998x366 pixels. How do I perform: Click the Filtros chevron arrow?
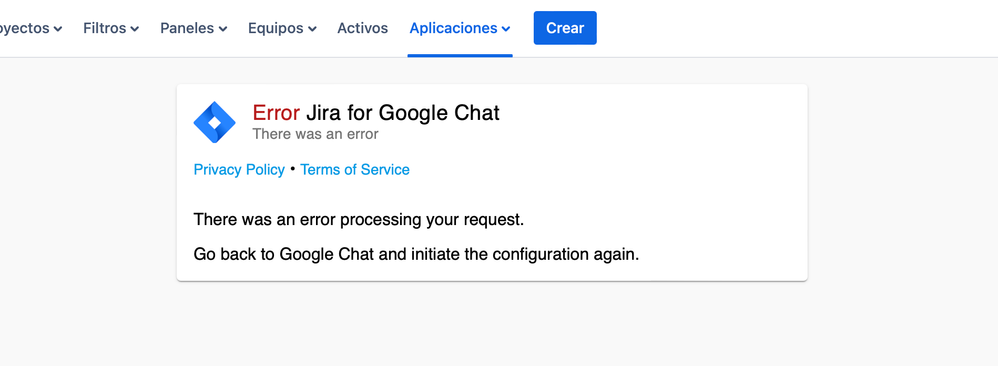click(134, 29)
